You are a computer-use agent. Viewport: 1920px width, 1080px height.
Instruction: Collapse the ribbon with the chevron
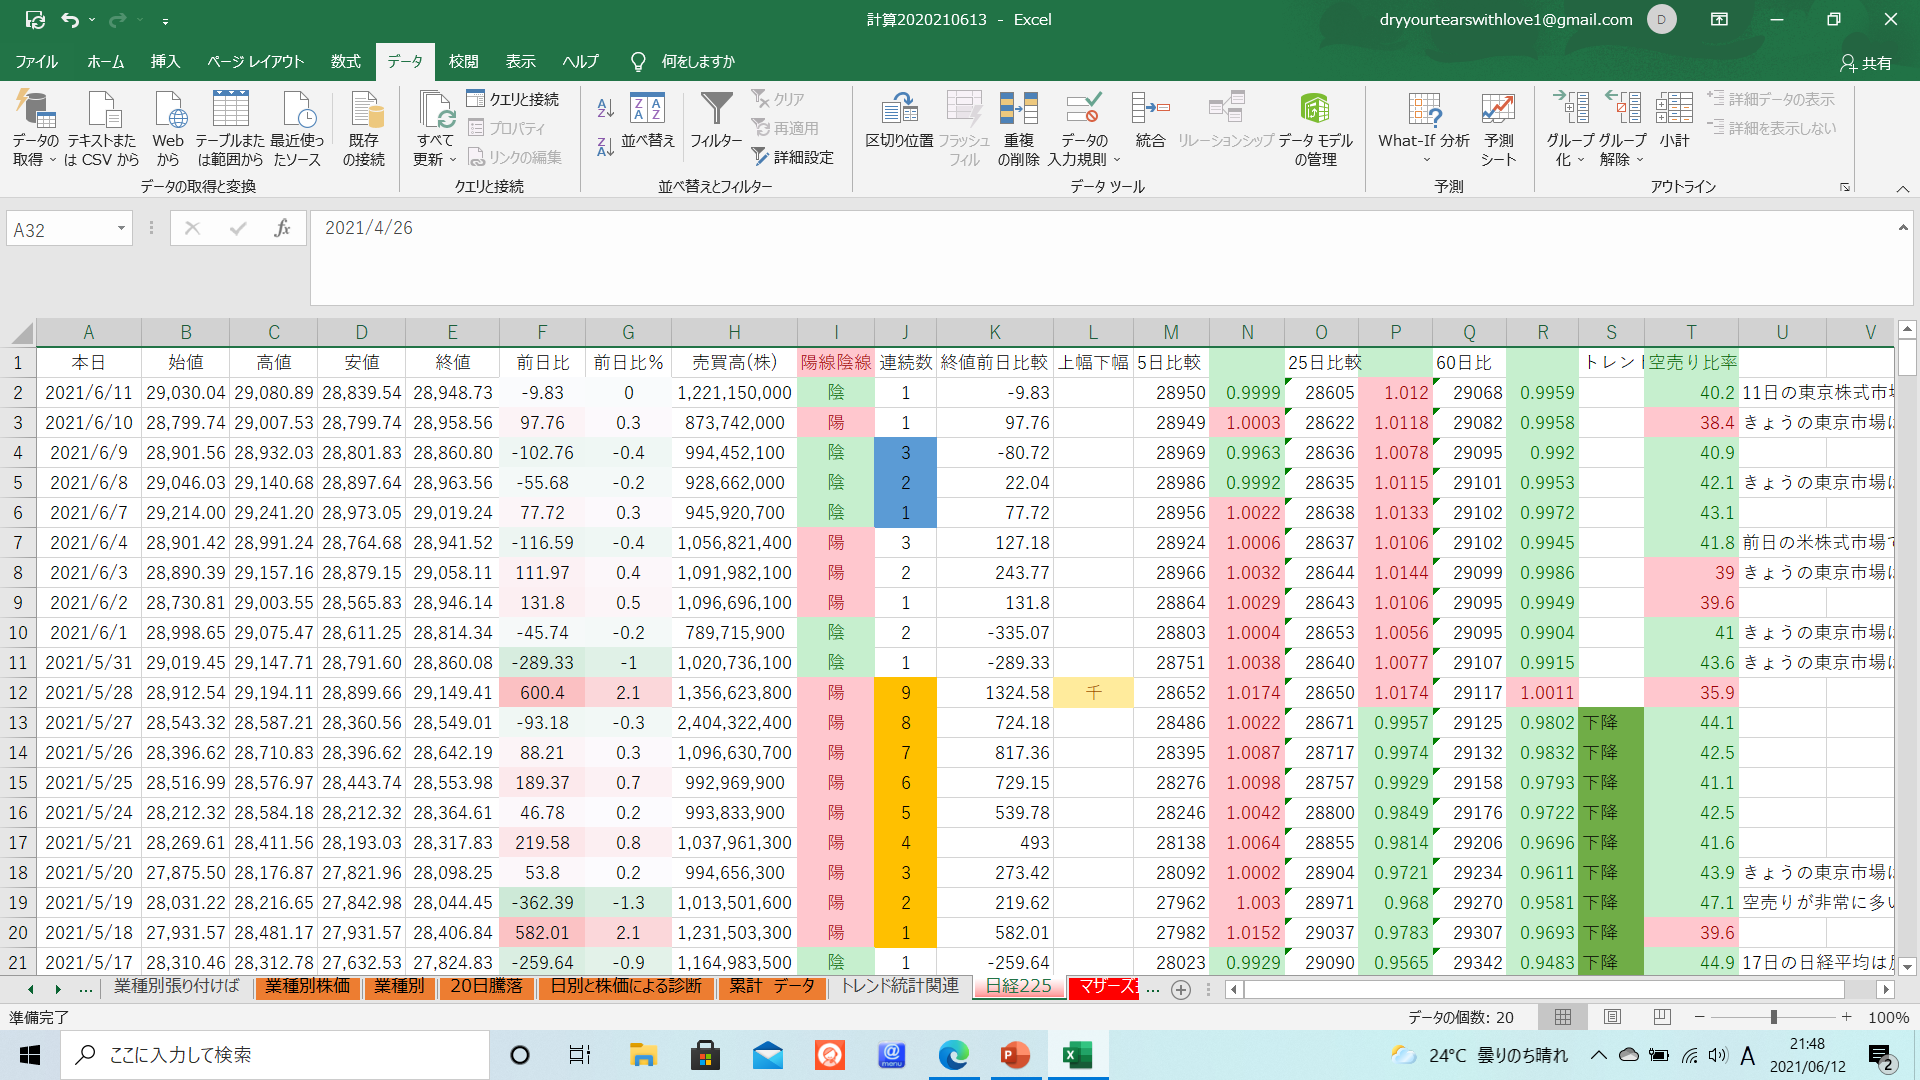pos(1902,188)
